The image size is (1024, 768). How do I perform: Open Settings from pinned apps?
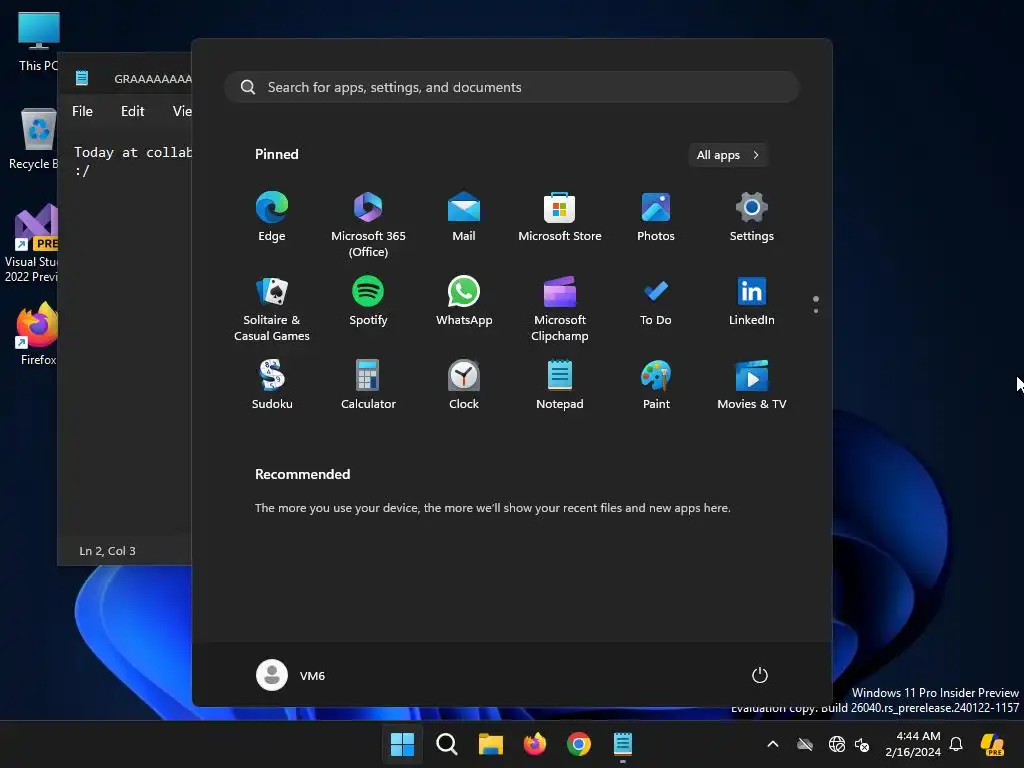click(x=752, y=217)
